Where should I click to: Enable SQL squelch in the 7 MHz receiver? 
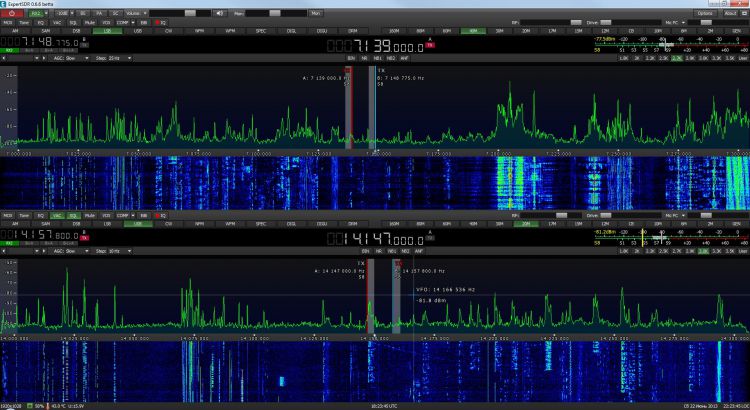tap(73, 22)
